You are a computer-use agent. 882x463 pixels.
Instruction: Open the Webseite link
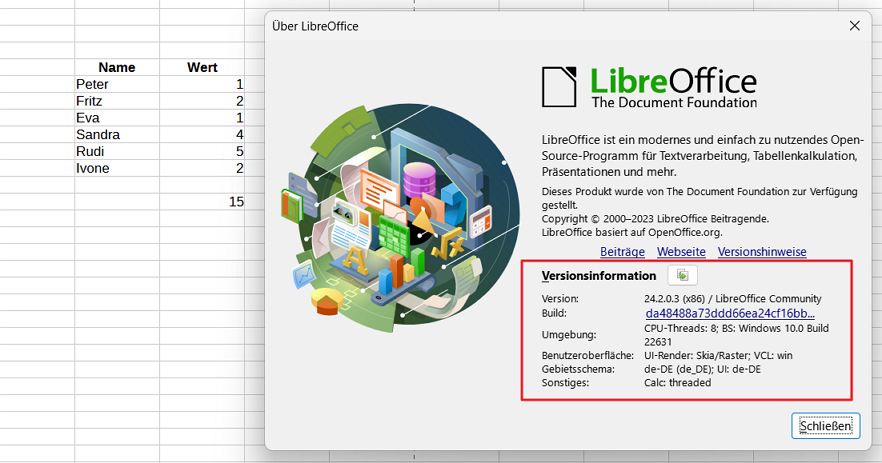tap(681, 251)
